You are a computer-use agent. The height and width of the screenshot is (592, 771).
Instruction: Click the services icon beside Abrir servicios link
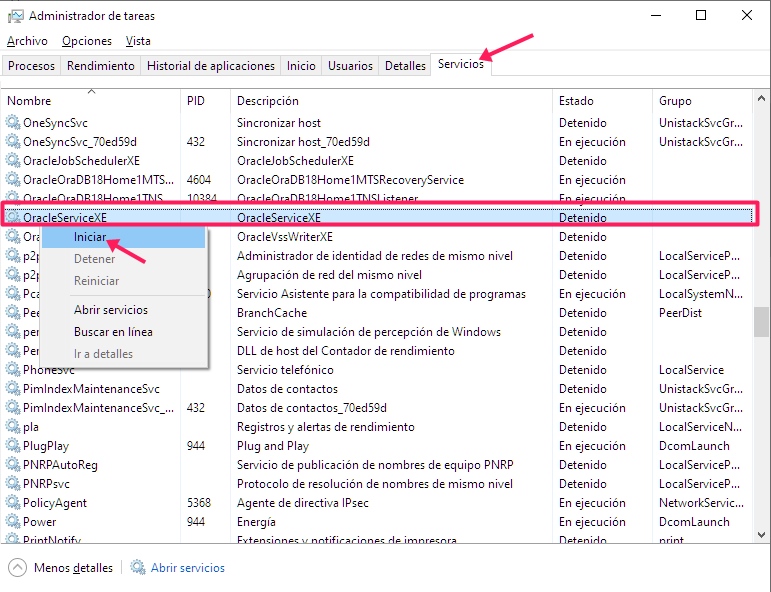(x=138, y=568)
